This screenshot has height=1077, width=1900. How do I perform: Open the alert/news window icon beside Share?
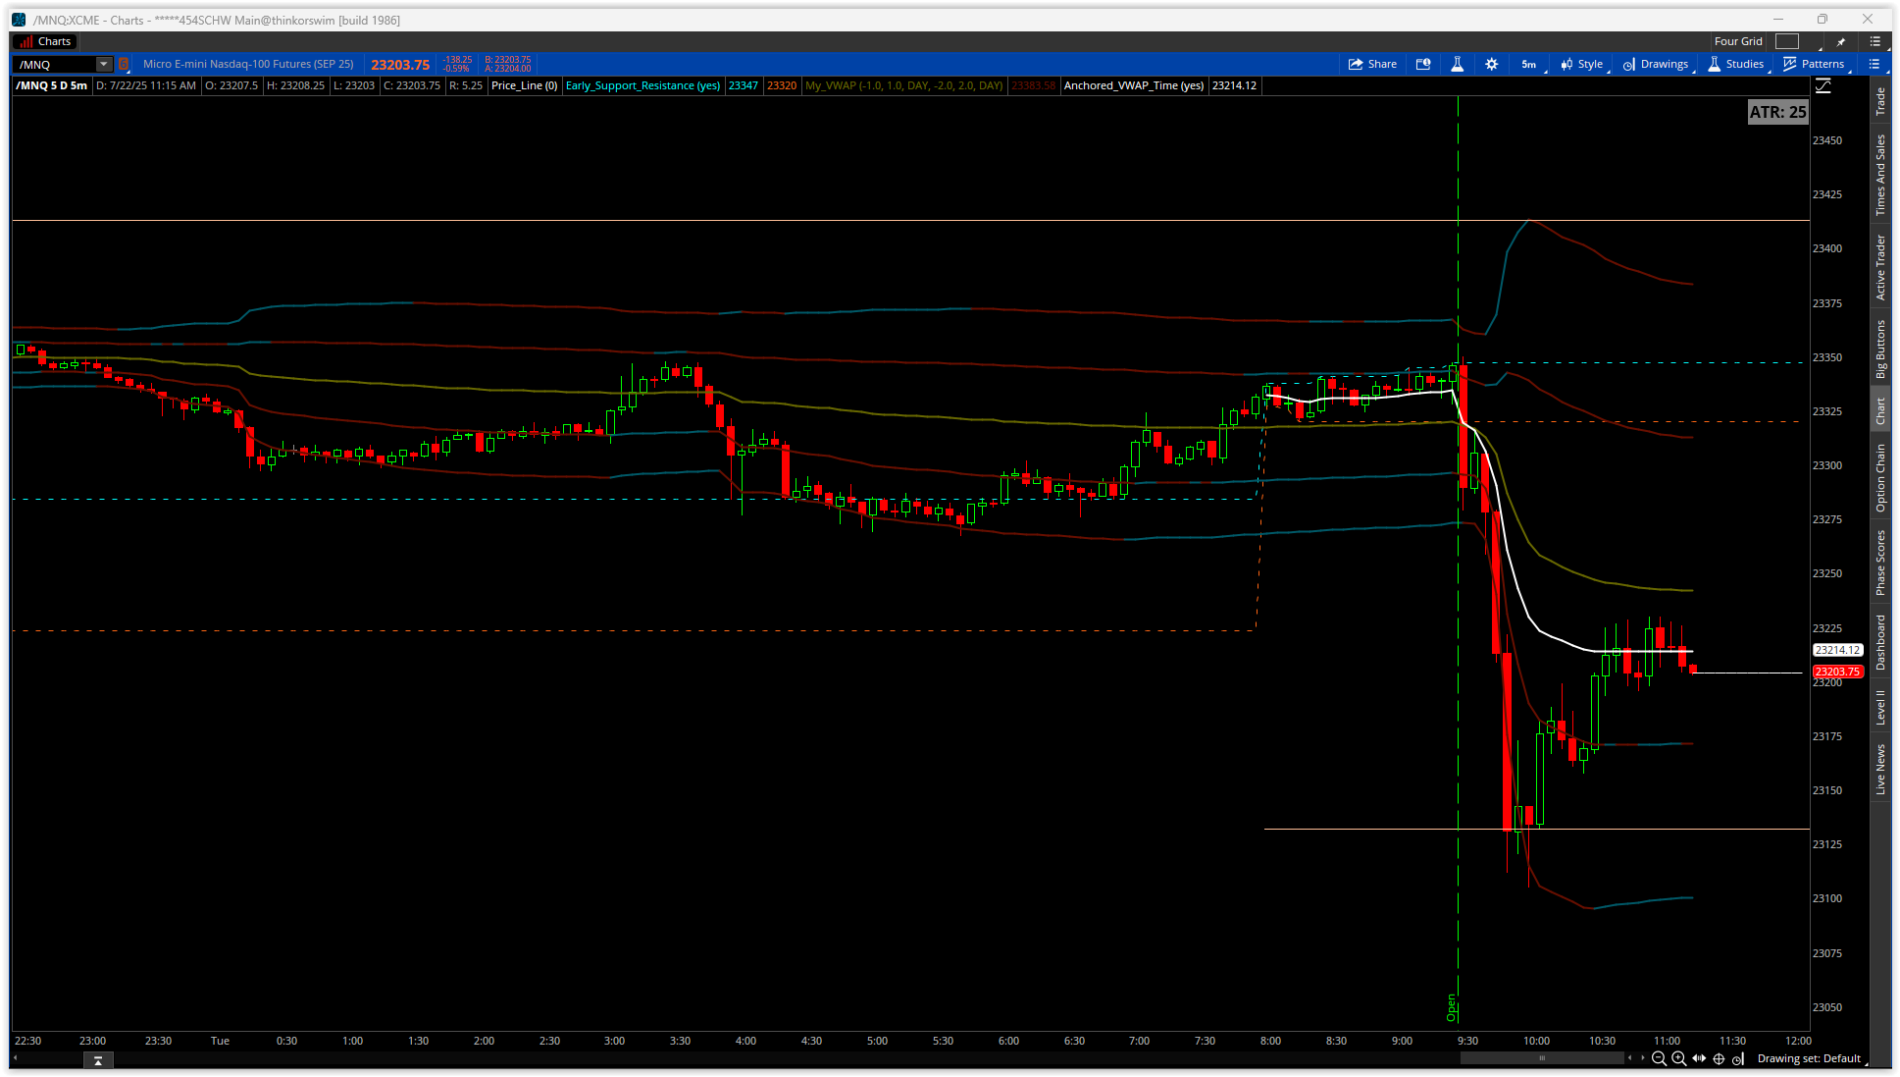pyautogui.click(x=1423, y=64)
